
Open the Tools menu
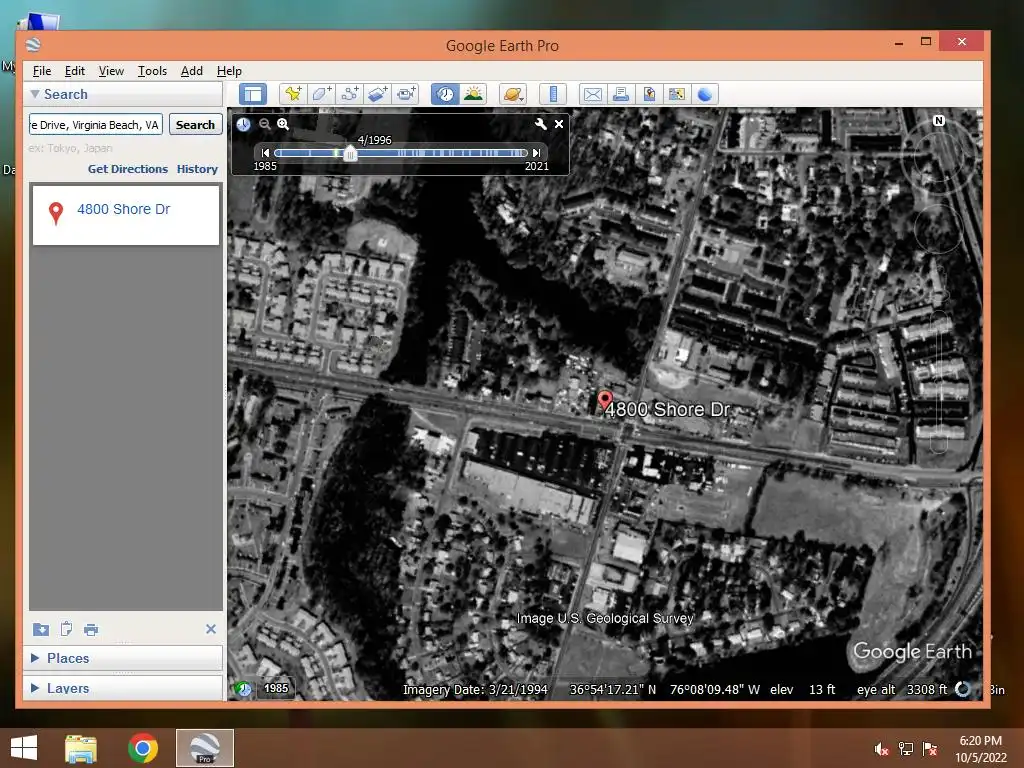(x=152, y=71)
